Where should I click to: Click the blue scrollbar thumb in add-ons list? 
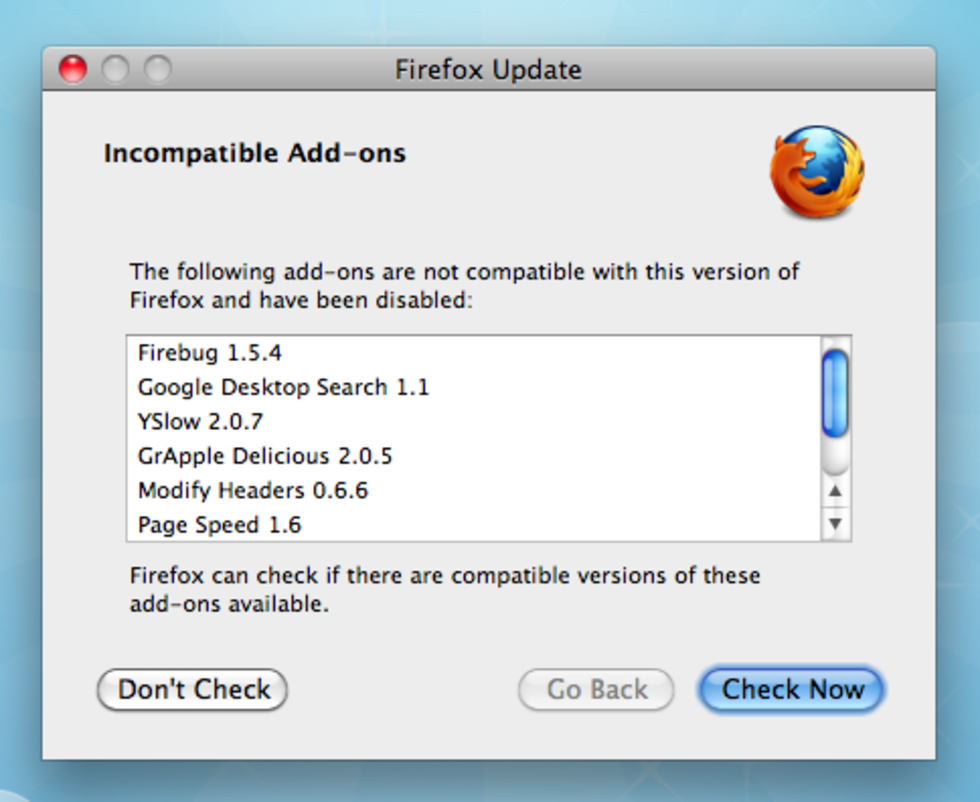tap(835, 393)
